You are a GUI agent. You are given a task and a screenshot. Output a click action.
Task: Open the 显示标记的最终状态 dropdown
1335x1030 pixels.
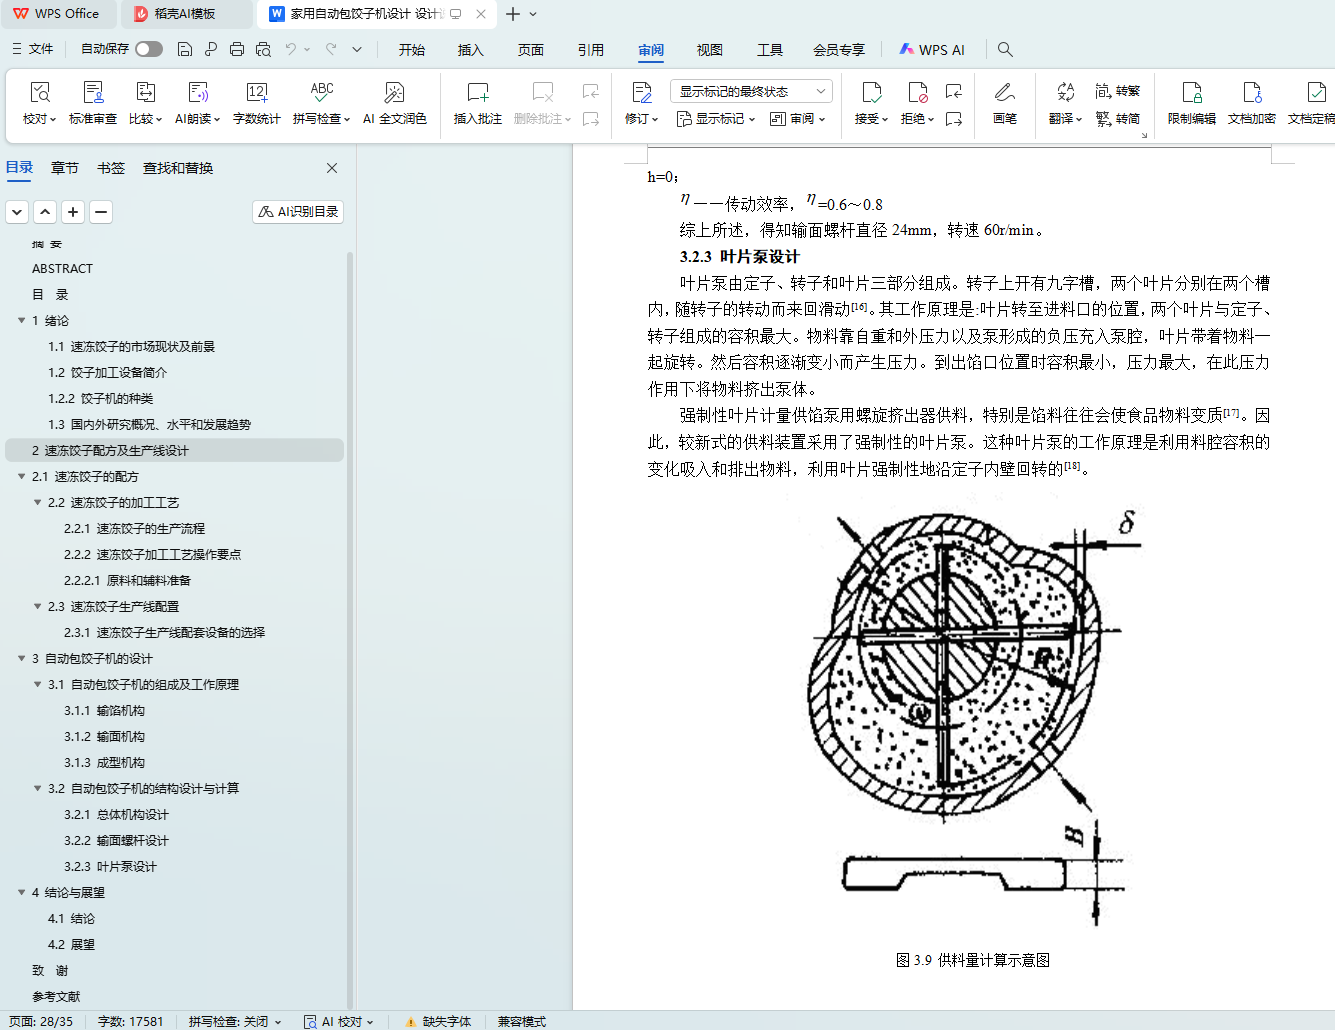coord(751,91)
